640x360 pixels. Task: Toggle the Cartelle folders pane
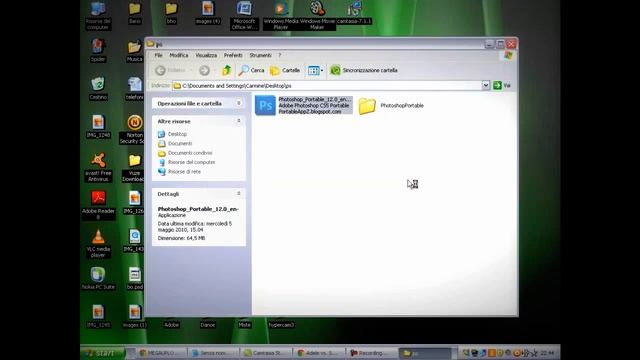click(x=285, y=70)
